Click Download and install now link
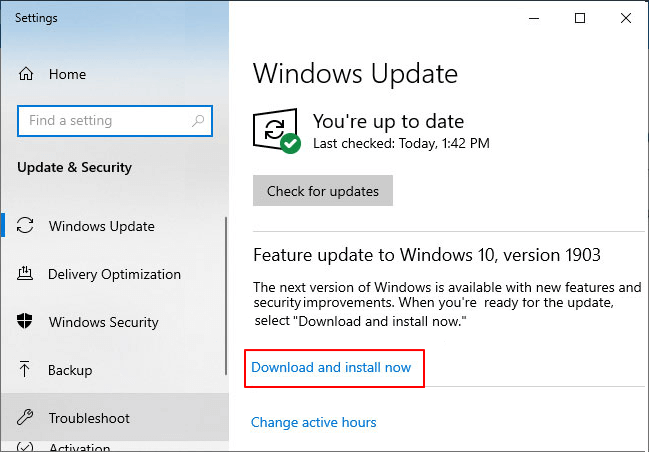 tap(331, 367)
